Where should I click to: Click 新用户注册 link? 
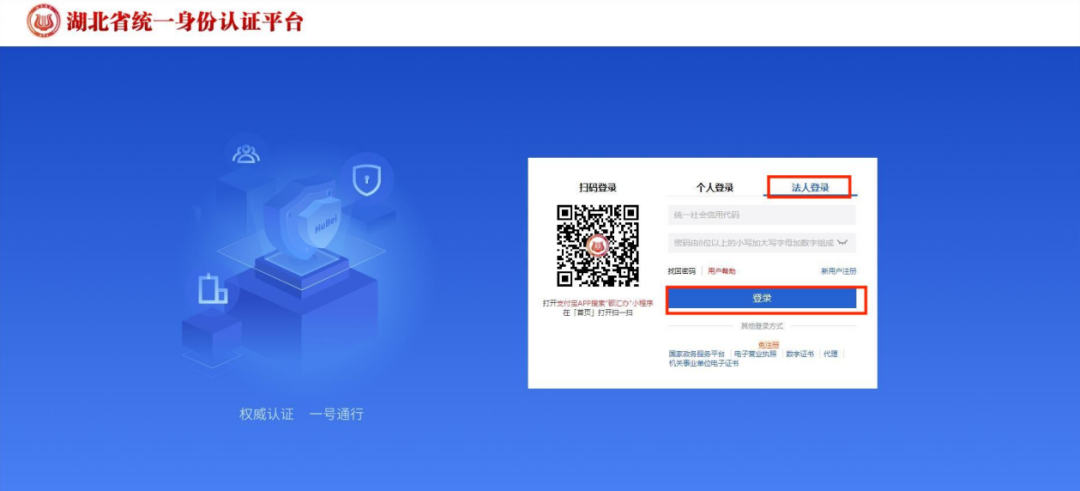(839, 271)
